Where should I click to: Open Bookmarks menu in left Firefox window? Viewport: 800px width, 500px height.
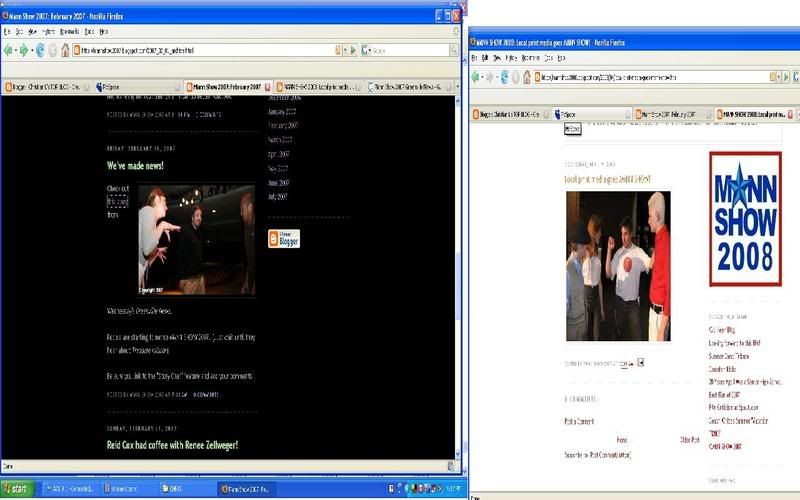69,32
